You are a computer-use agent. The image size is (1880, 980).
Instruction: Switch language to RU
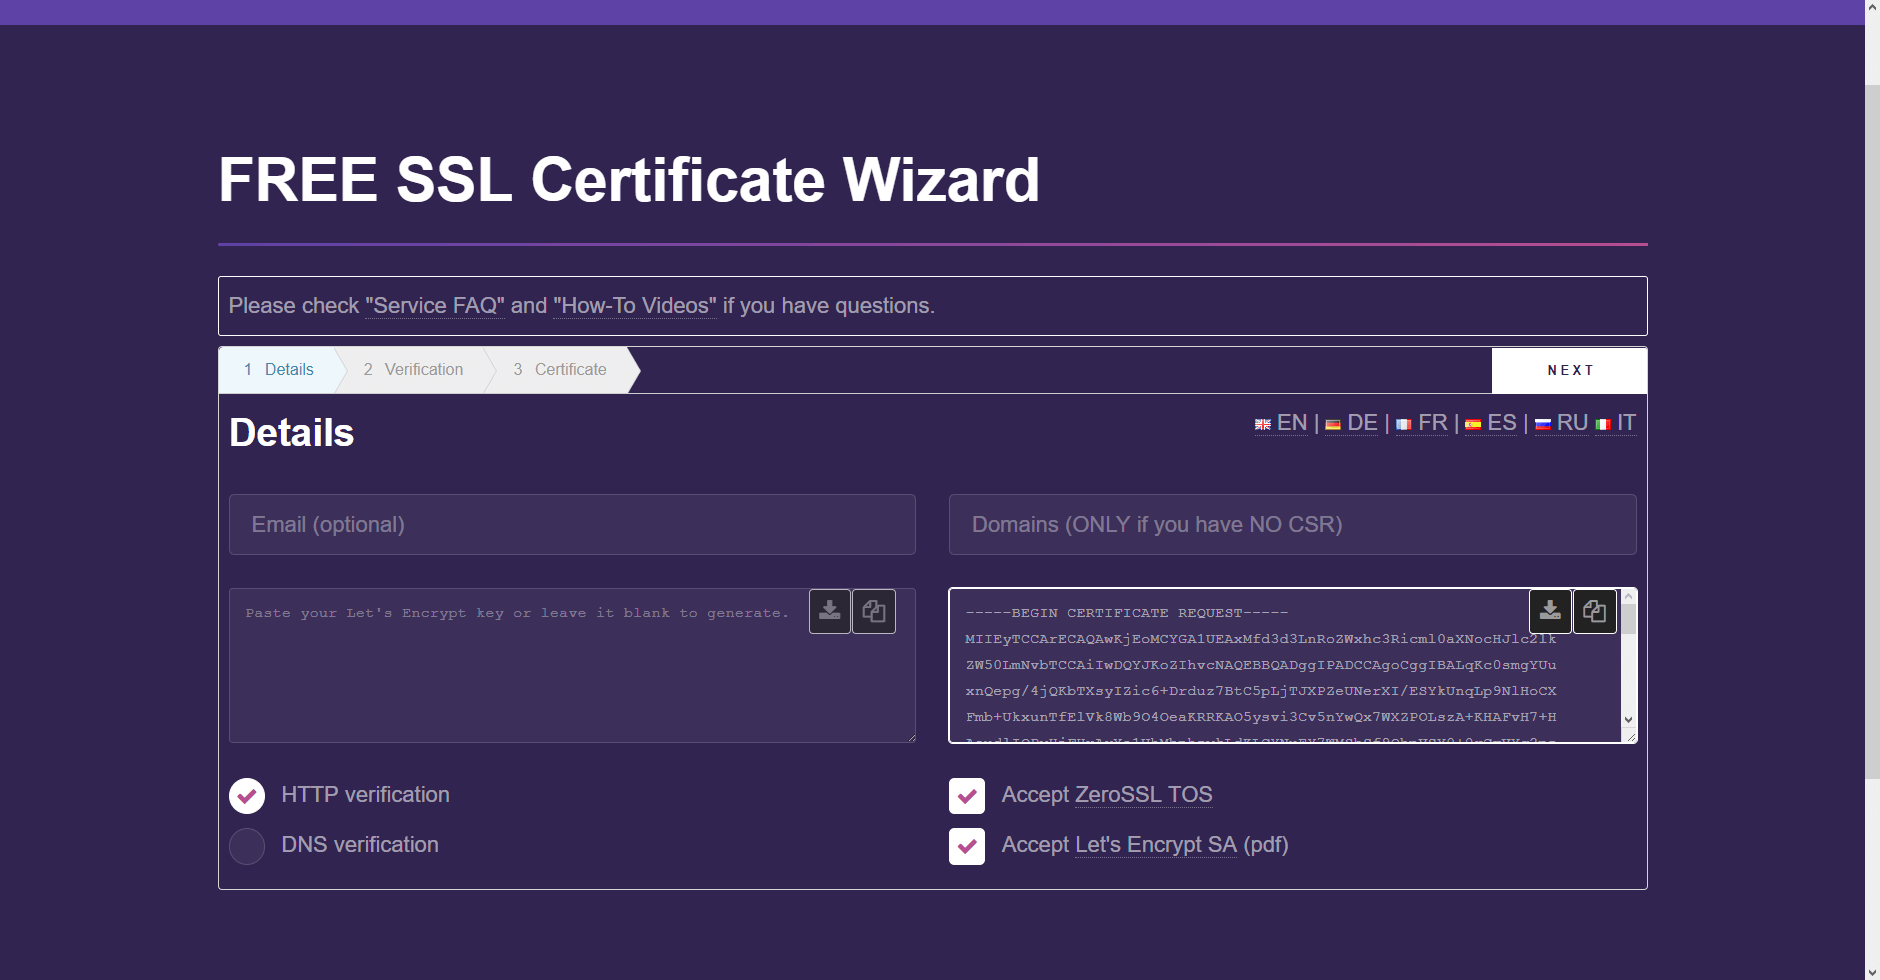1561,423
